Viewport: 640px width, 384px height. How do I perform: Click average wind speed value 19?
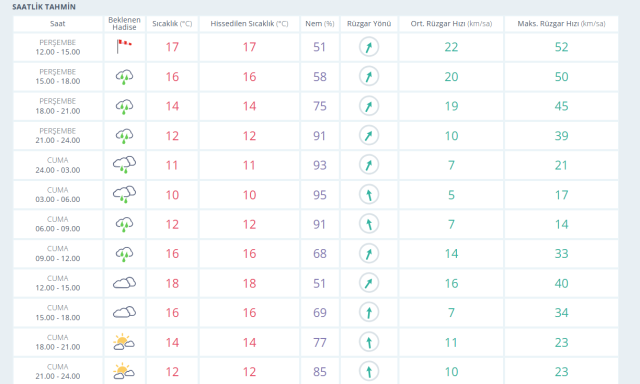pos(451,106)
